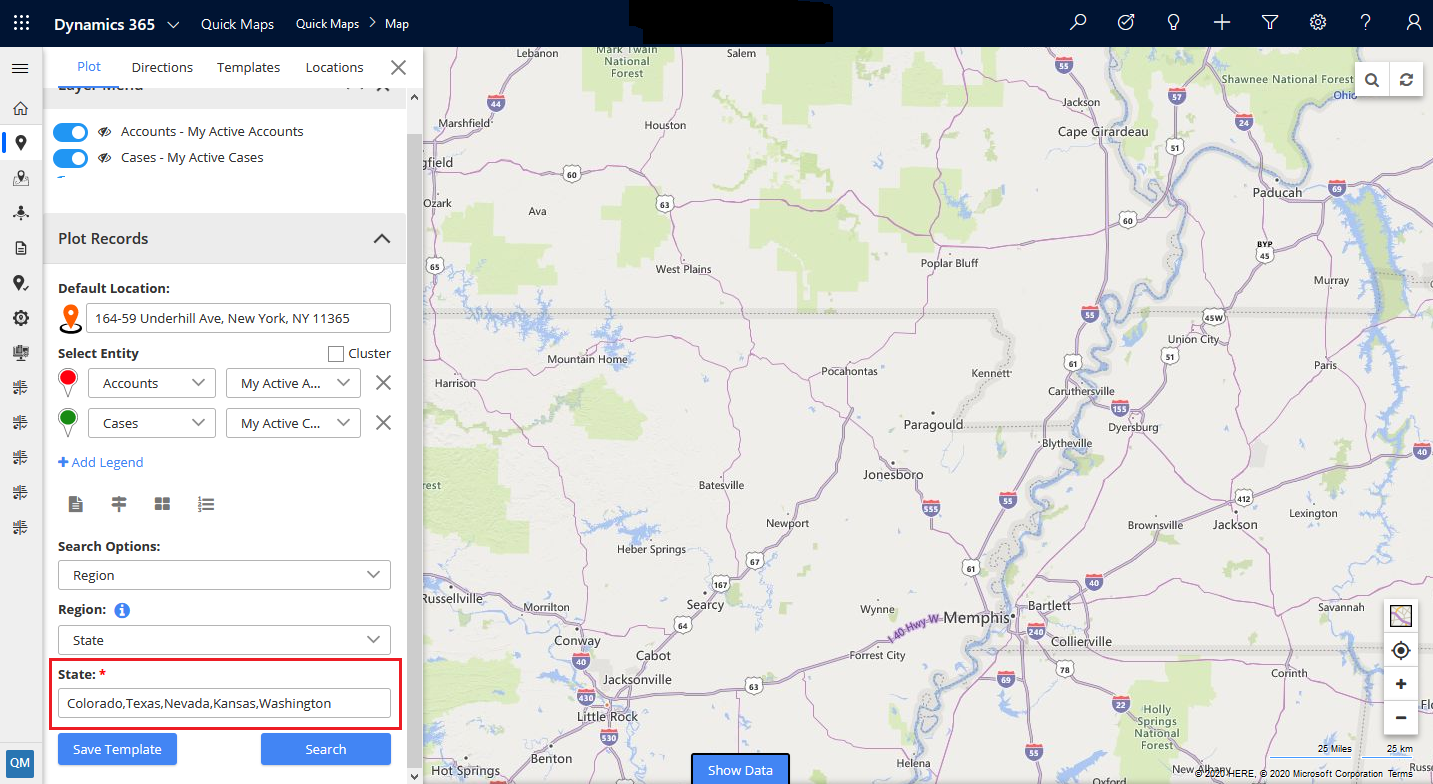This screenshot has width=1433, height=784.
Task: Click the map refresh icon
Action: pos(1406,80)
